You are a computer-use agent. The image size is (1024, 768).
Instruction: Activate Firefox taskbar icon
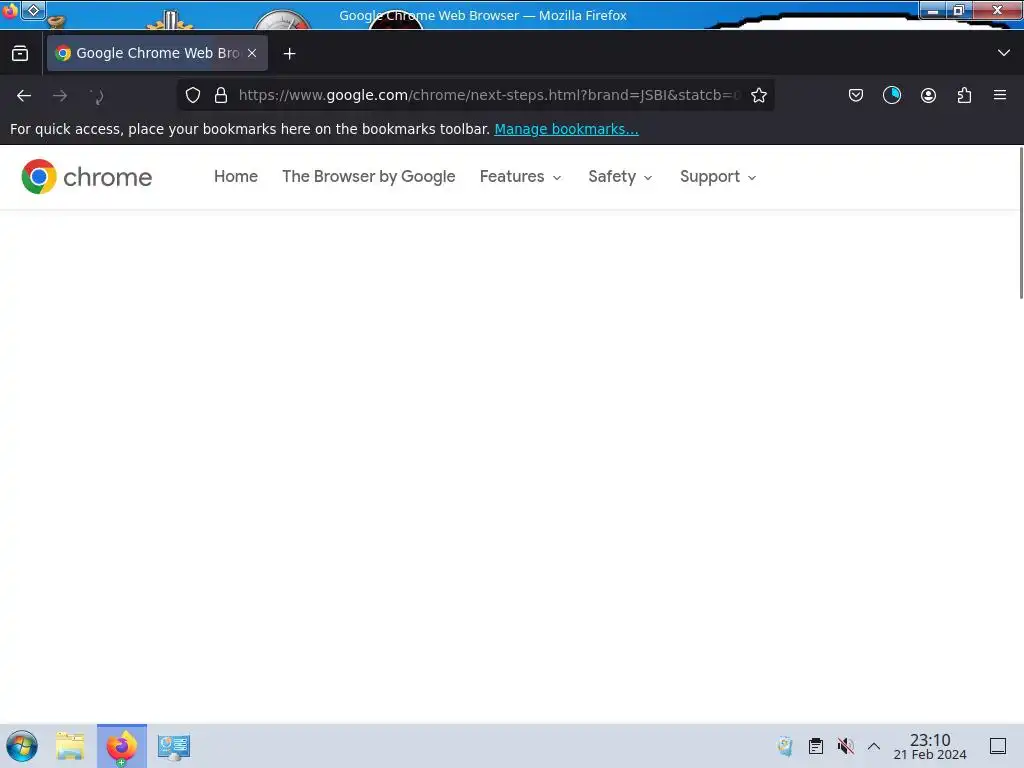point(122,746)
